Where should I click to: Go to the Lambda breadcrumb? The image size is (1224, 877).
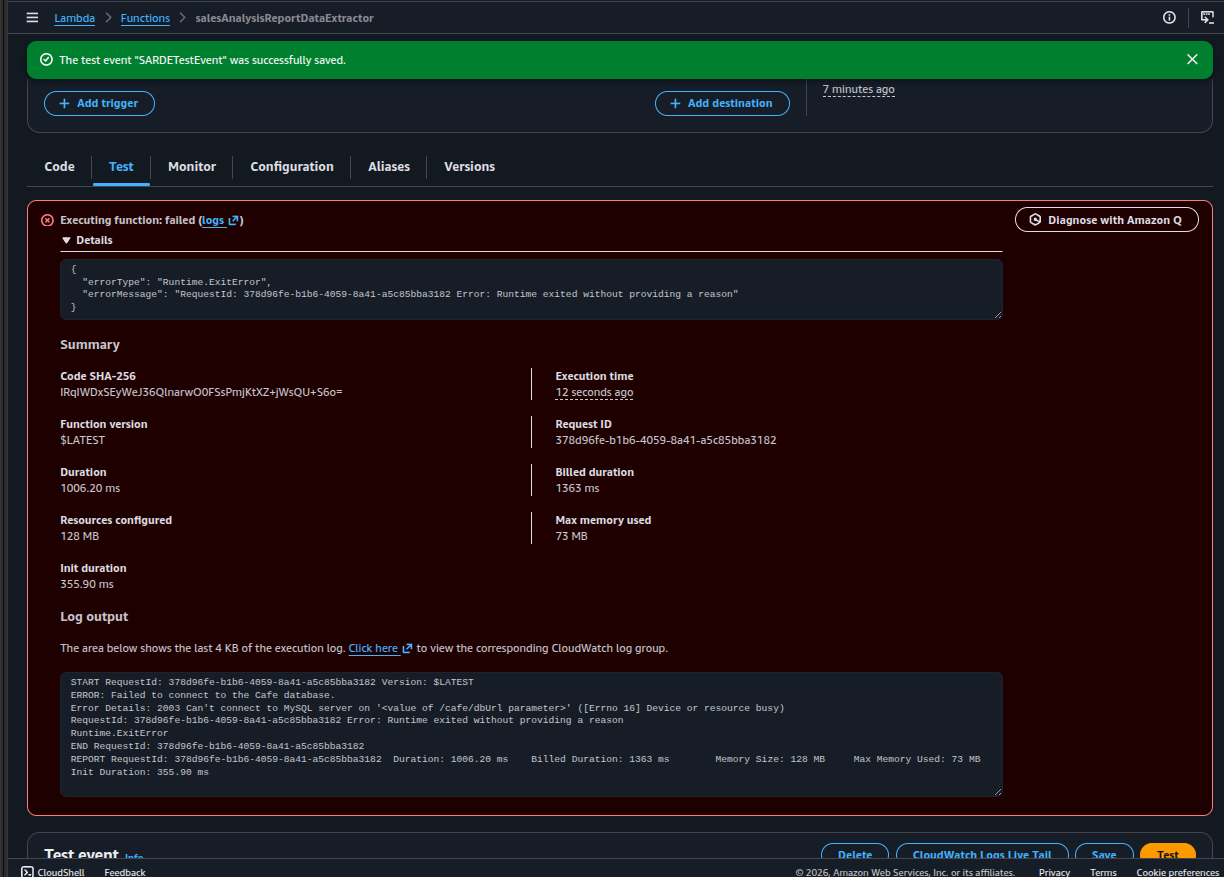tap(75, 18)
